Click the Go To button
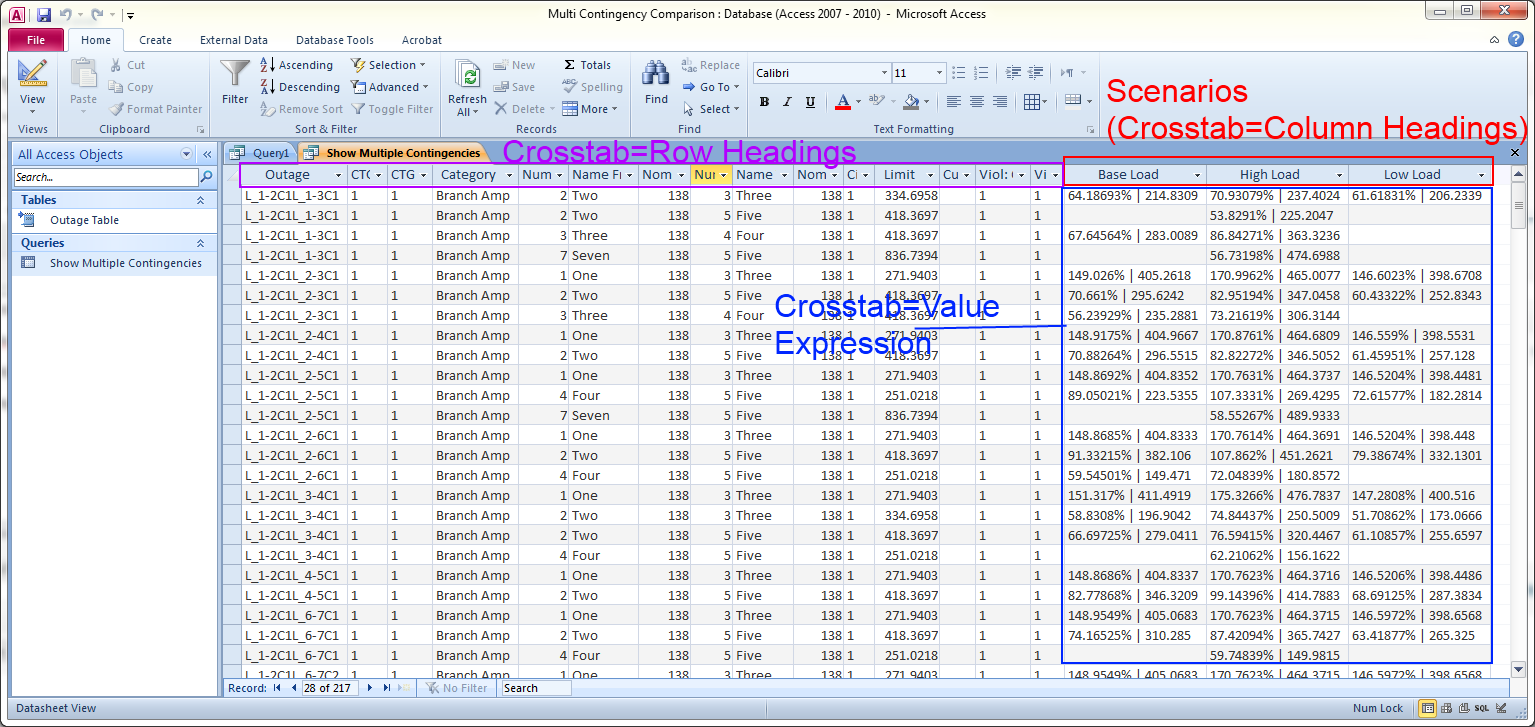Screen dimensions: 1535x727 tap(711, 87)
